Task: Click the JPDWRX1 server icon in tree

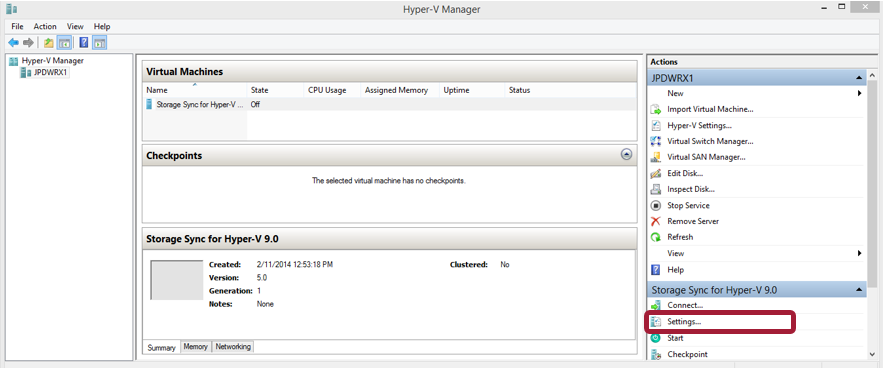Action: pos(25,72)
